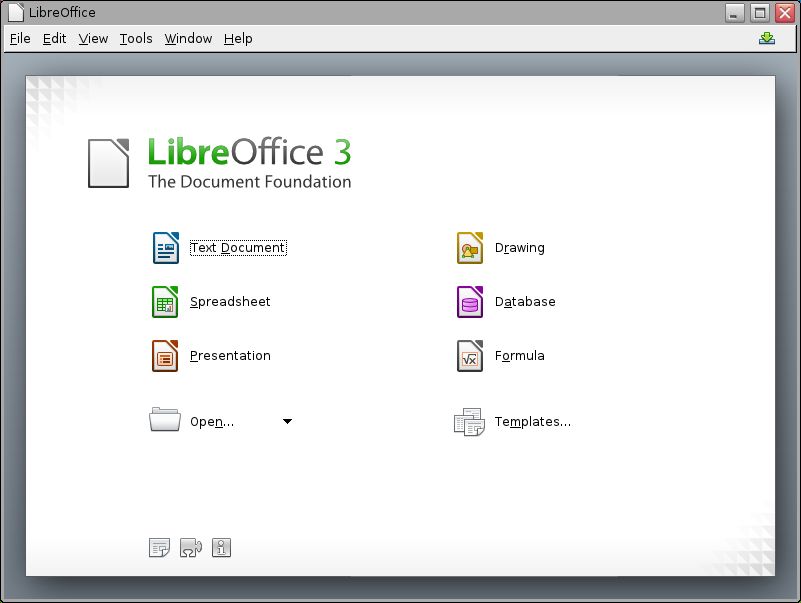
Task: Create a new Spreadsheet
Action: tap(230, 302)
